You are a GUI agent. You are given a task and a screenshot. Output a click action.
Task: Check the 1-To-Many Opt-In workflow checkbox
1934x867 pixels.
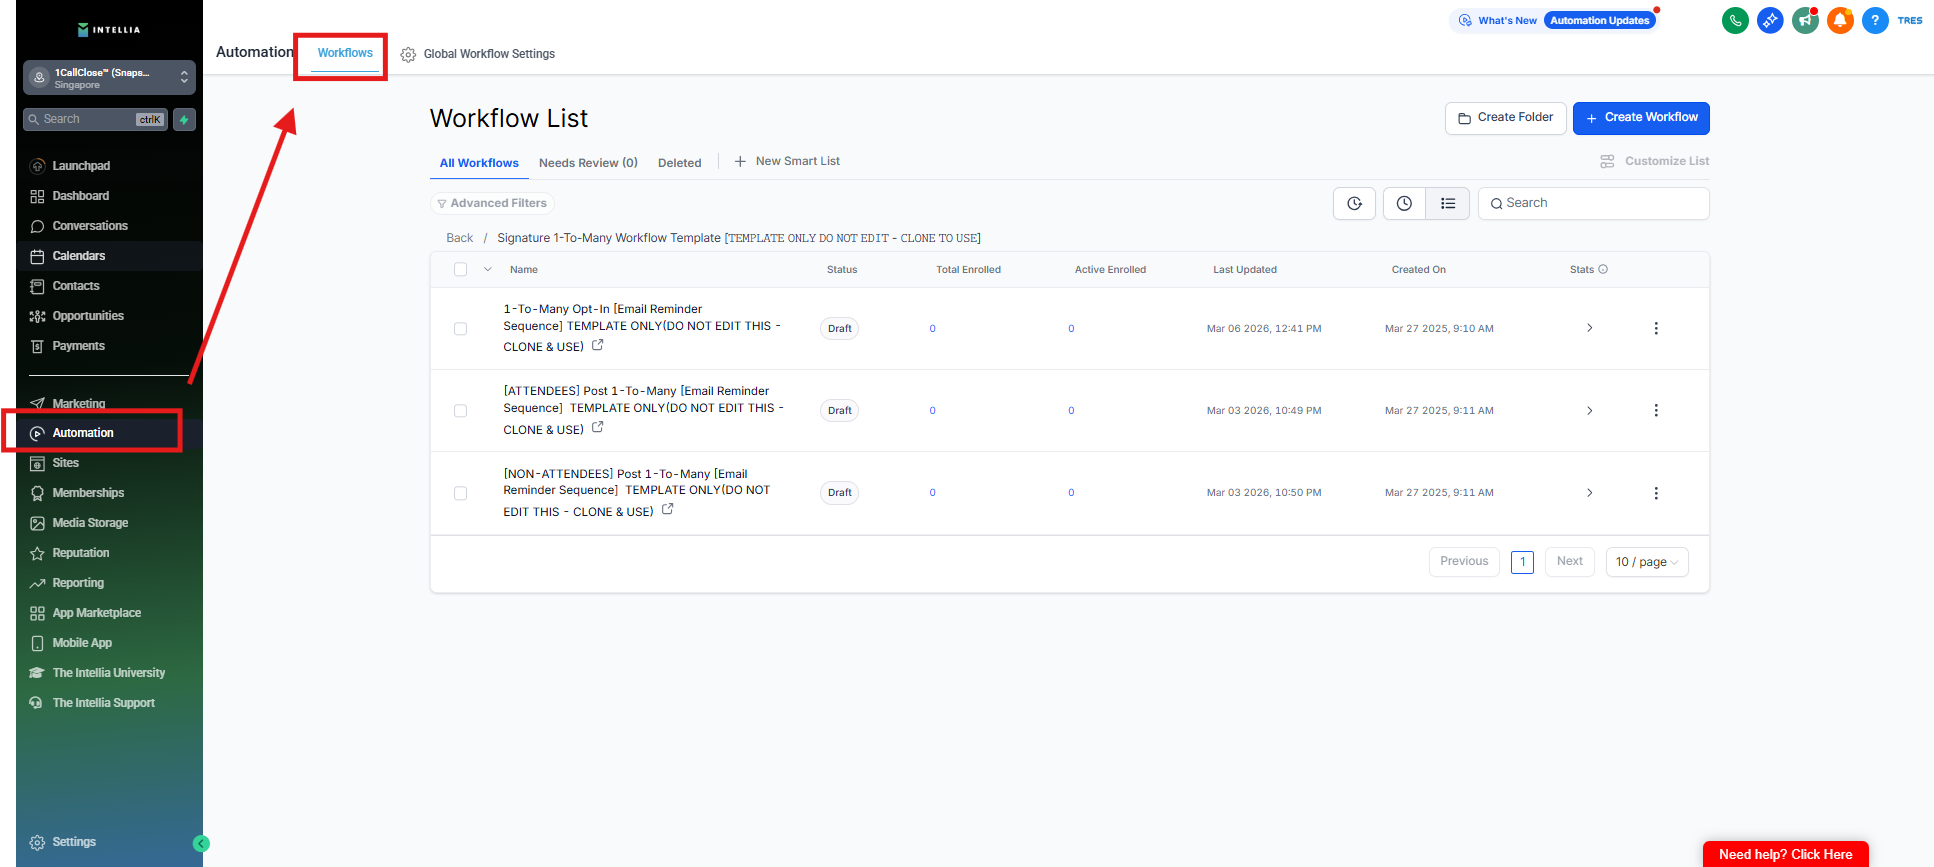[461, 329]
